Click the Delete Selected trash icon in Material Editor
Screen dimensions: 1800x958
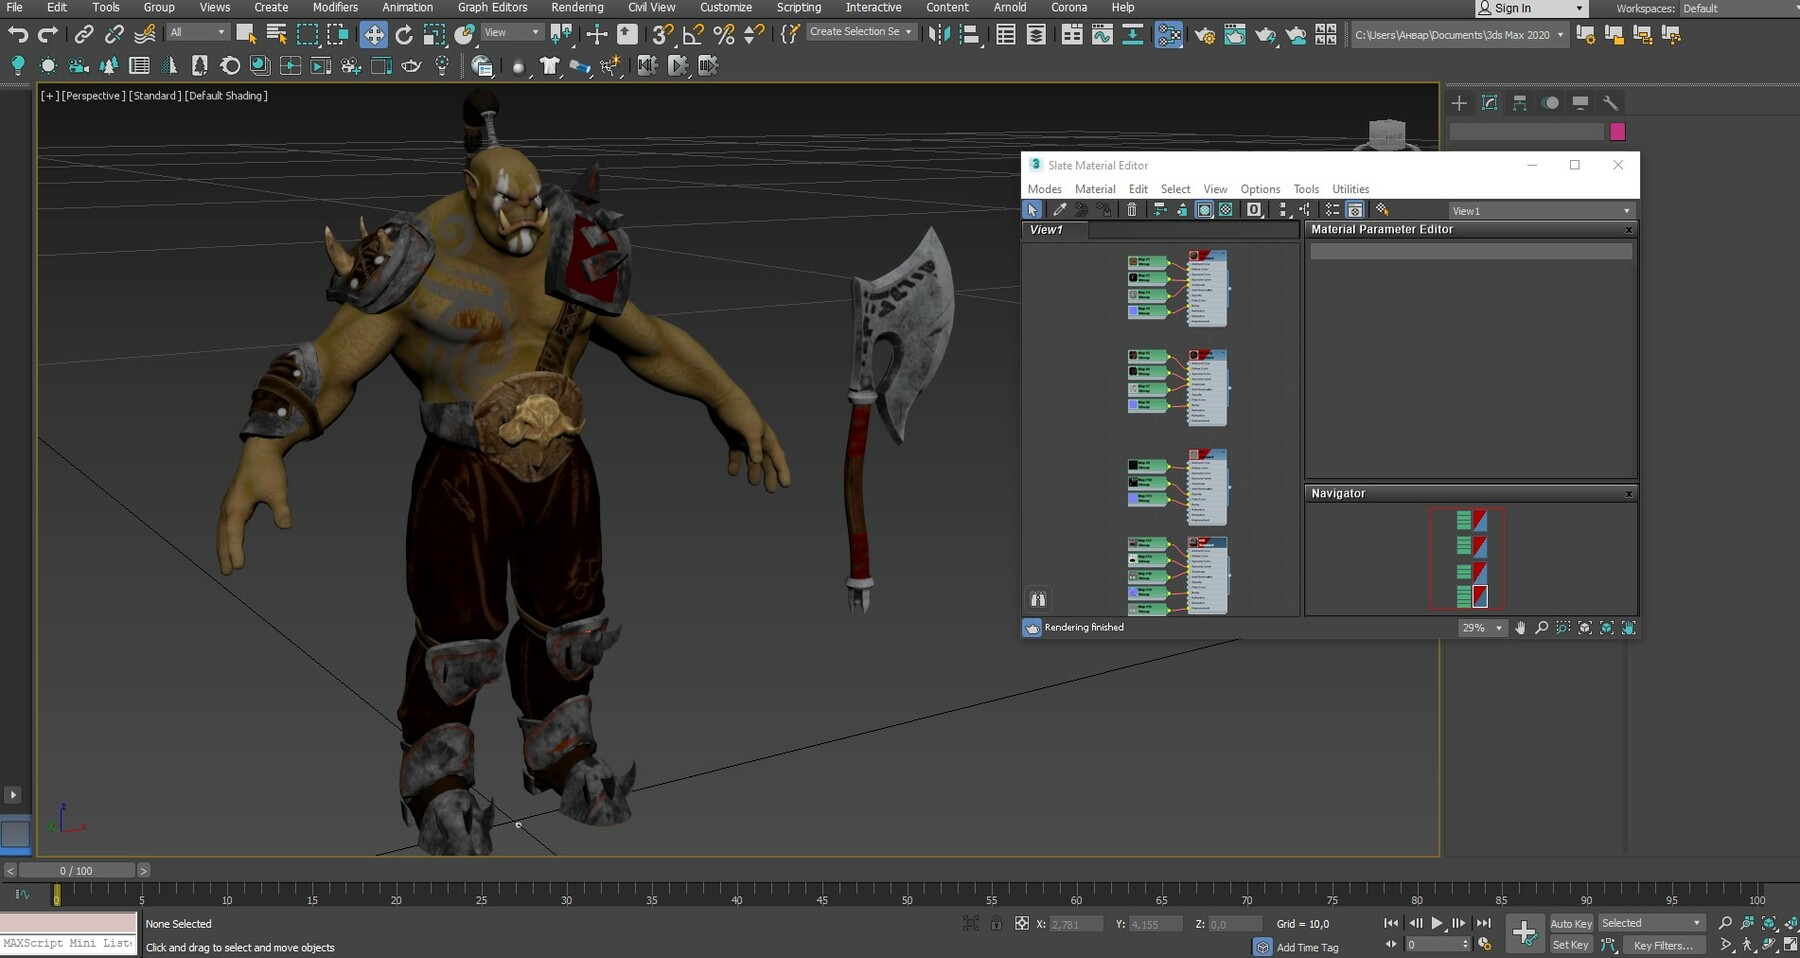(1132, 210)
